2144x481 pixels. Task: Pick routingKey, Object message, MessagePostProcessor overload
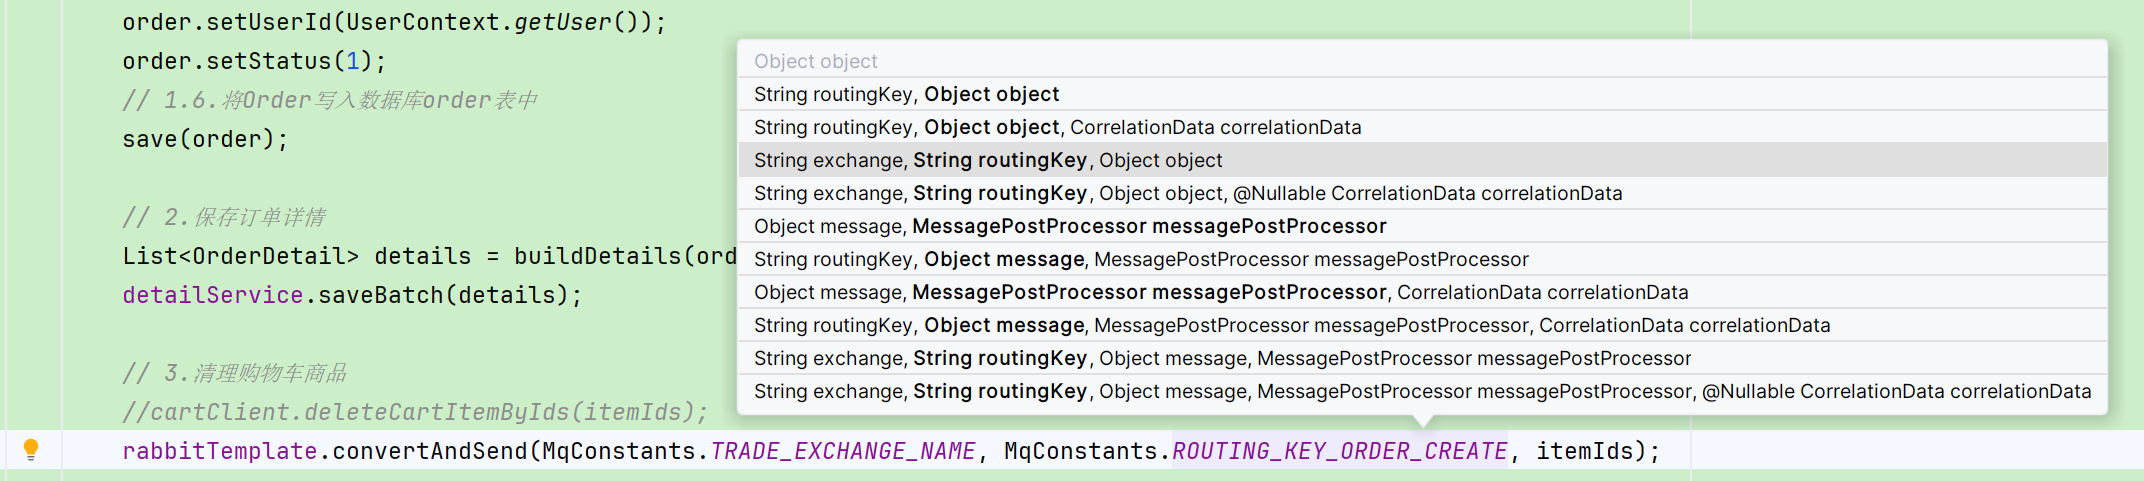[x=1422, y=259]
